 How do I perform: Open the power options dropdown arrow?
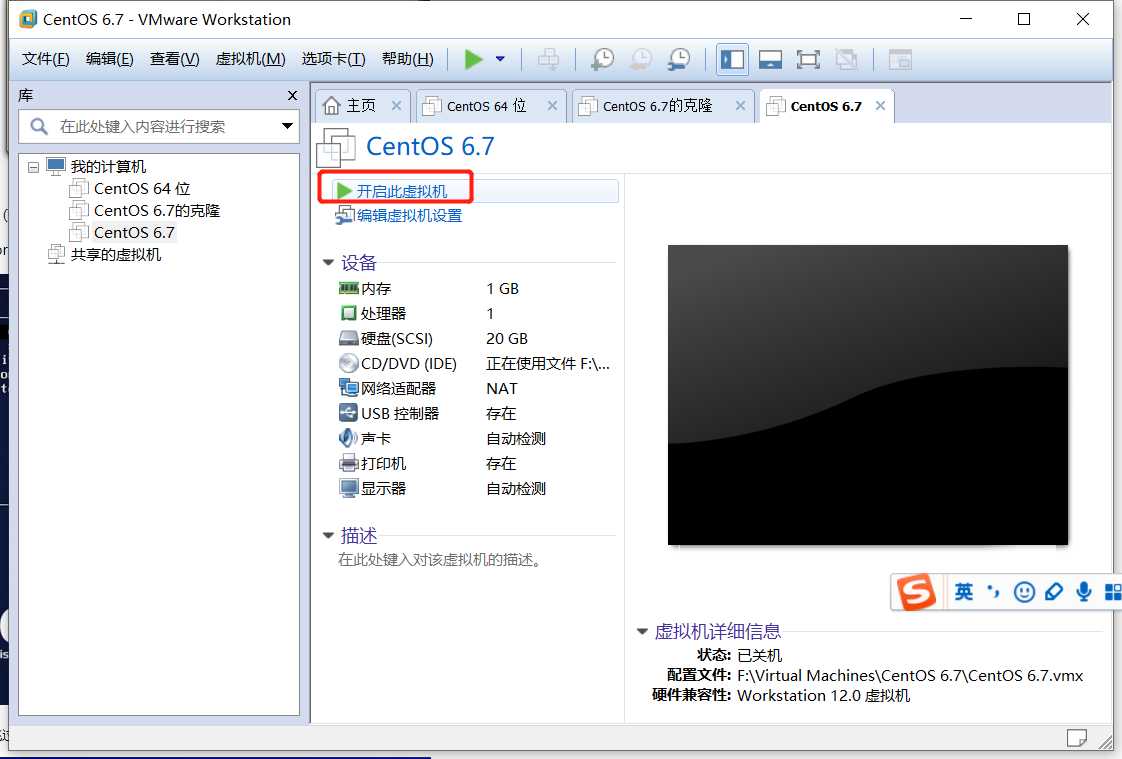click(500, 59)
